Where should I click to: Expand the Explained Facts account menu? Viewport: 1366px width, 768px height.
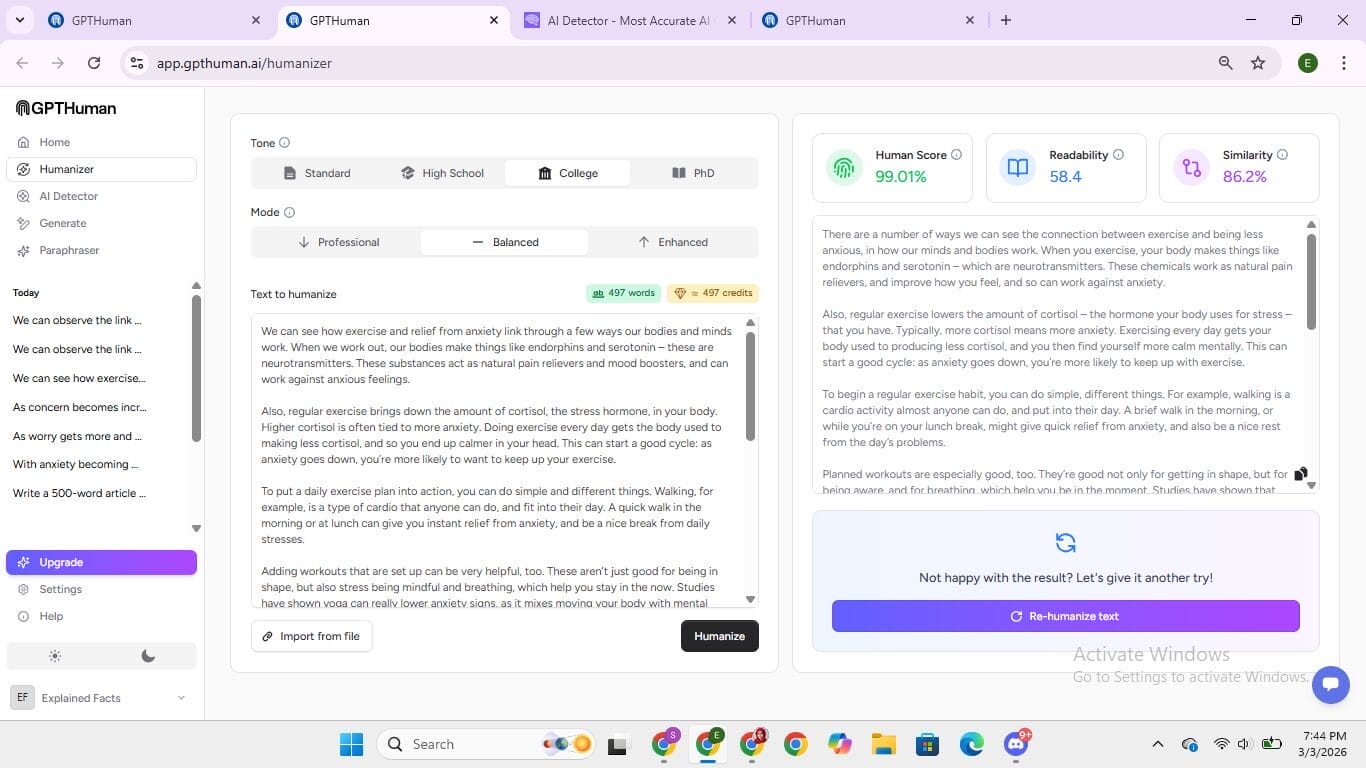pyautogui.click(x=101, y=698)
